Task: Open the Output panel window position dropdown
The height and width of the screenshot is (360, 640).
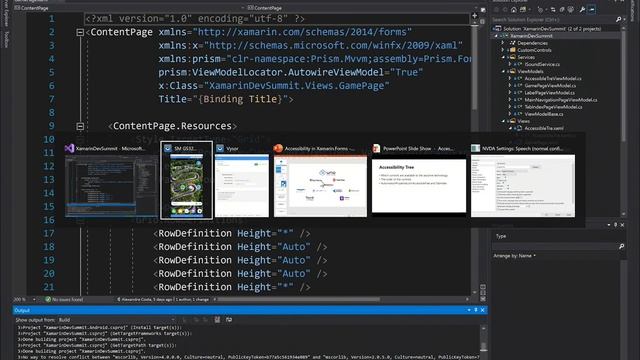Action: [x=469, y=310]
